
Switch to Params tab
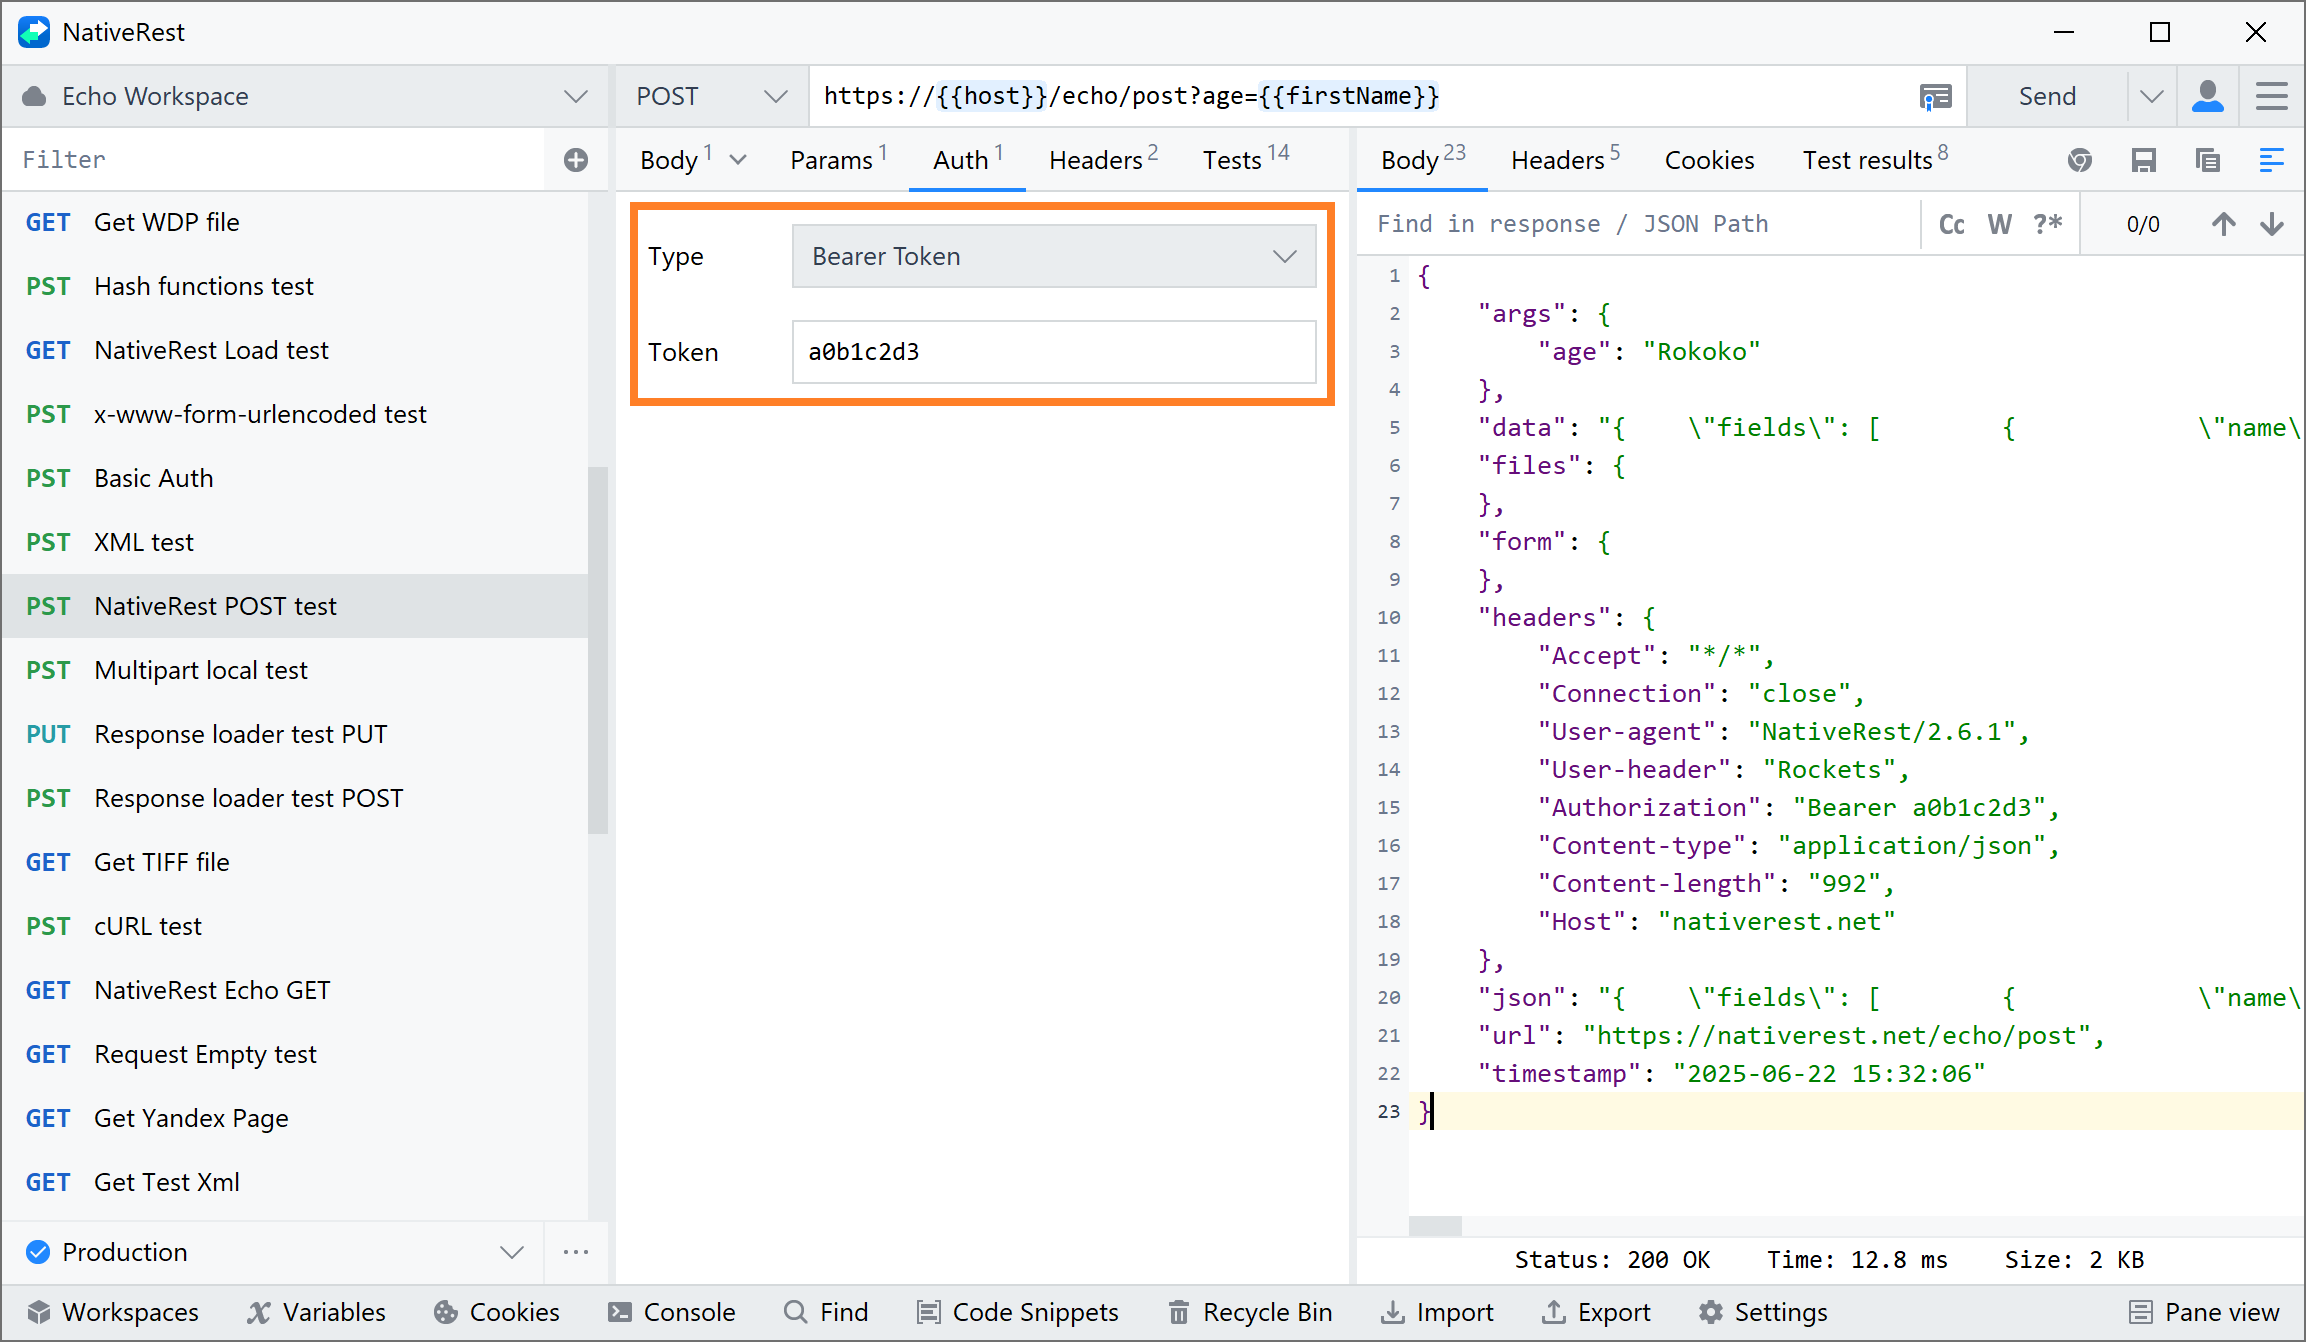pyautogui.click(x=838, y=160)
